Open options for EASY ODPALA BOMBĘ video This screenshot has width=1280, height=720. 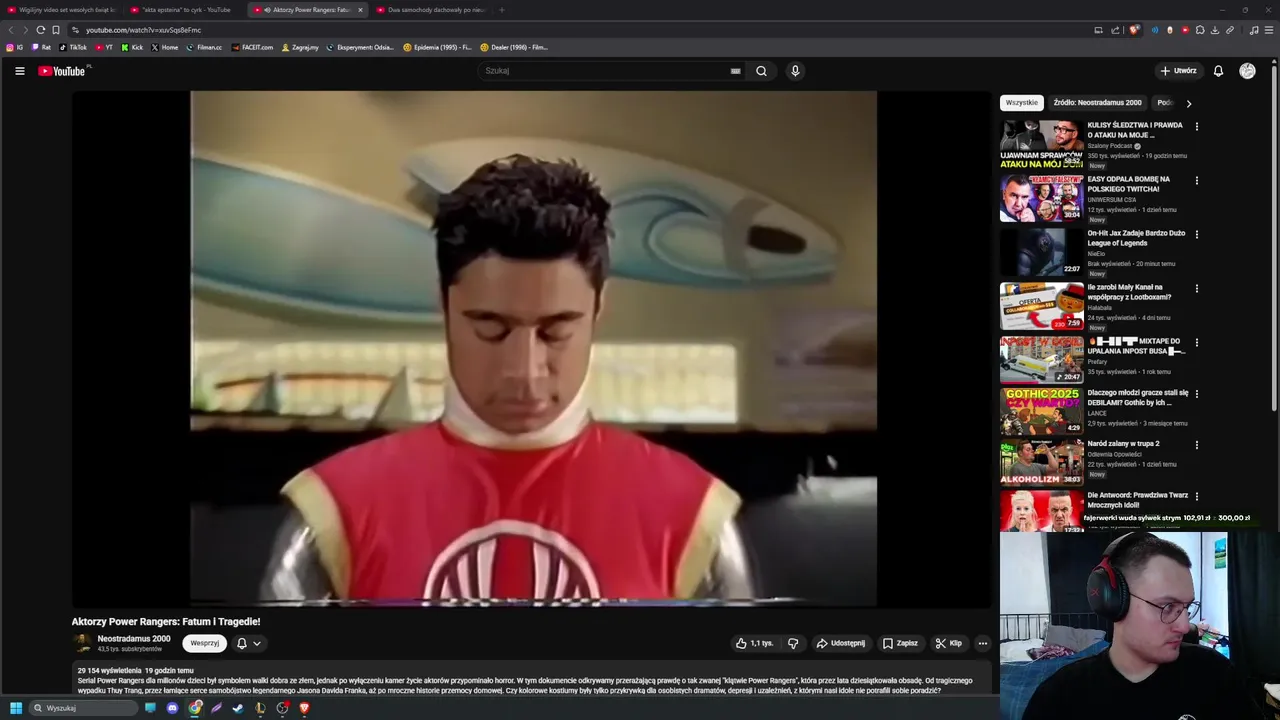[x=1196, y=180]
